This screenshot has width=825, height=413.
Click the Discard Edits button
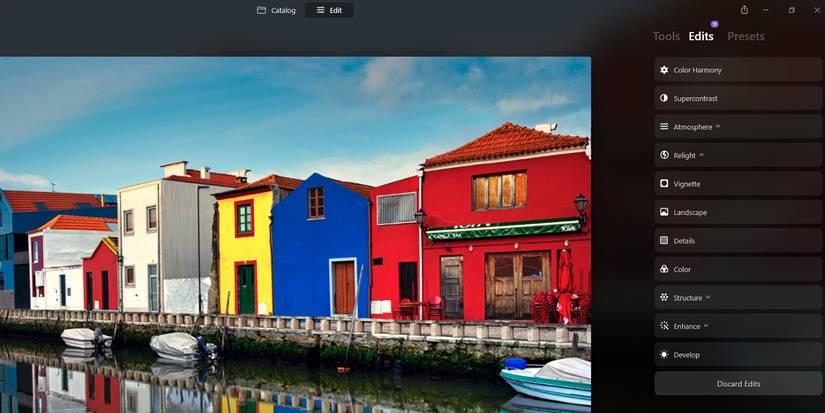(738, 384)
